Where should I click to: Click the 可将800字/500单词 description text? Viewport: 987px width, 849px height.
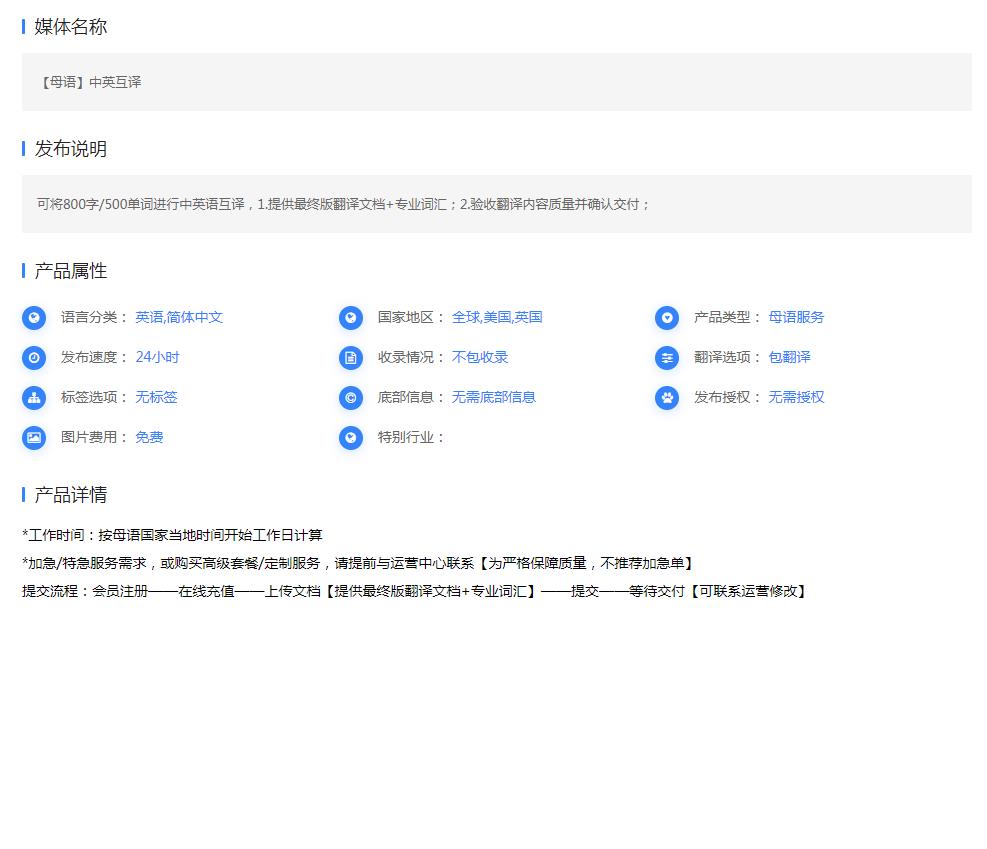[x=343, y=204]
